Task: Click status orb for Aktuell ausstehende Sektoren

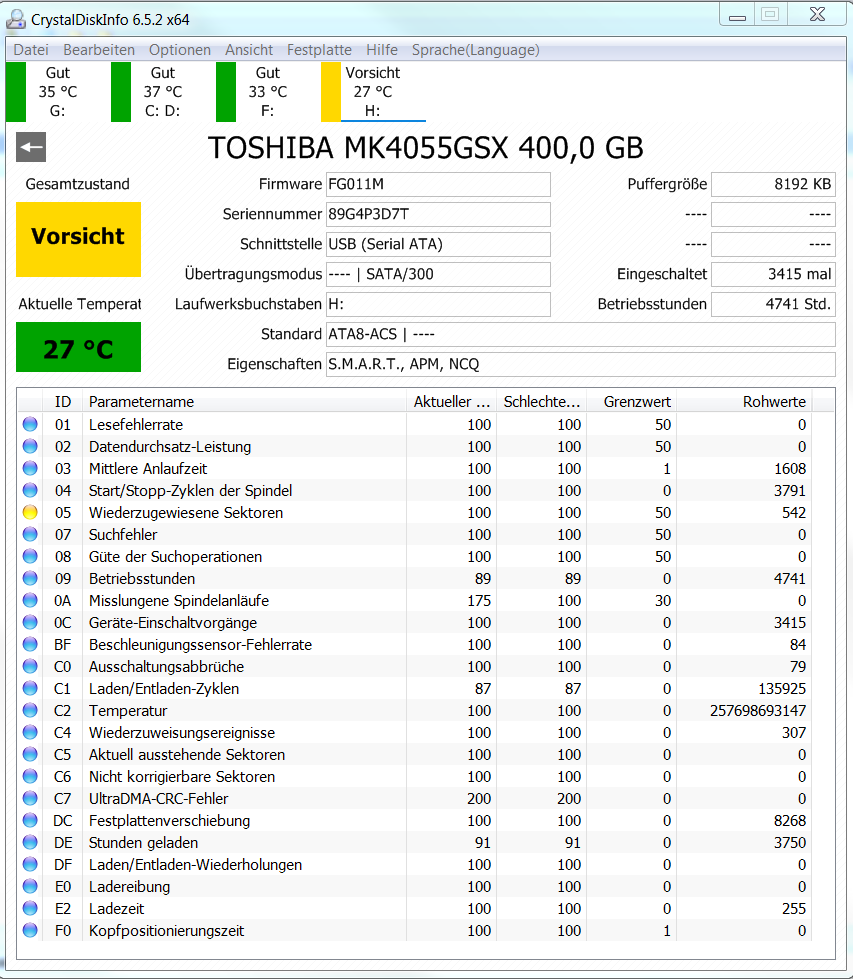Action: (30, 755)
